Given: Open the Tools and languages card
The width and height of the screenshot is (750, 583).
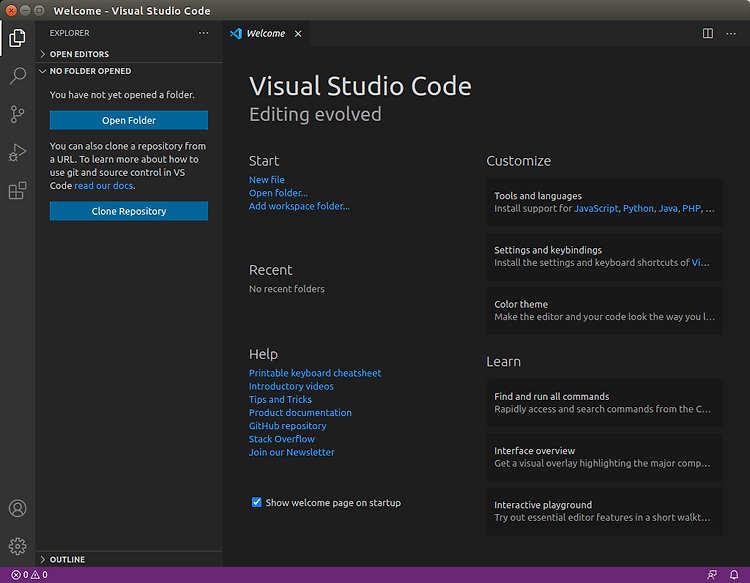Looking at the screenshot, I should tap(605, 202).
